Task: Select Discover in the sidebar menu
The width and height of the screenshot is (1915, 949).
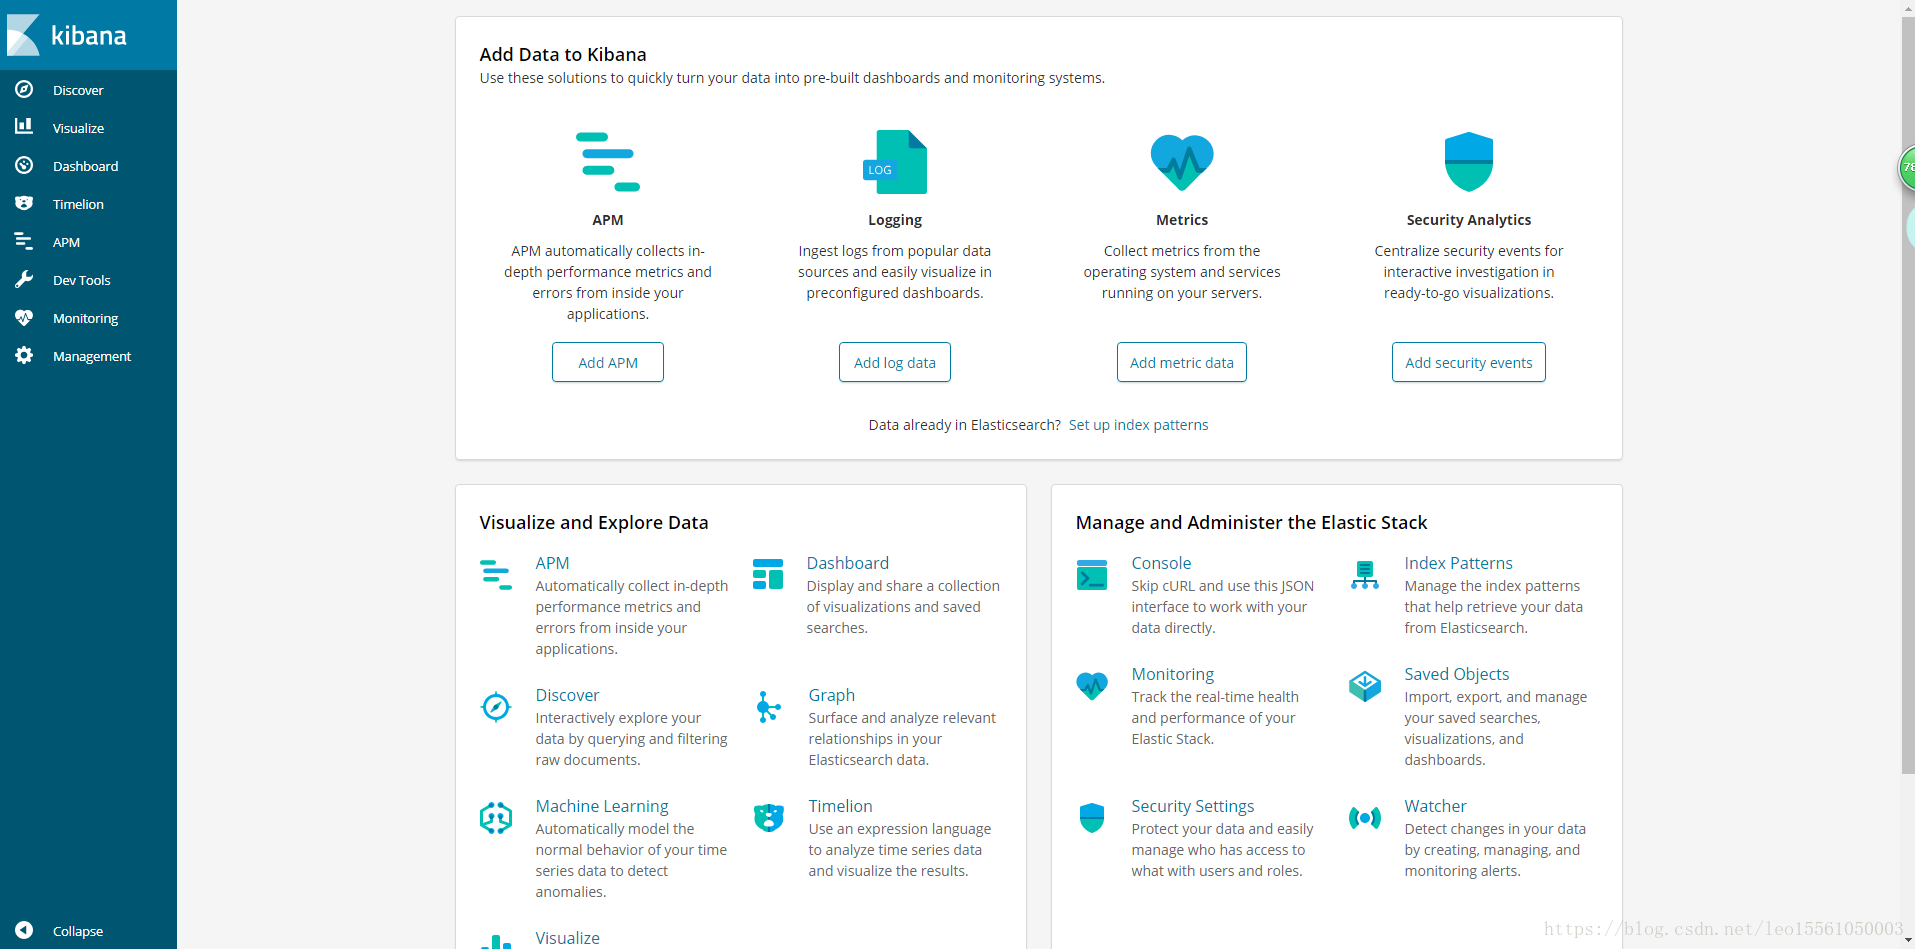Action: (78, 90)
